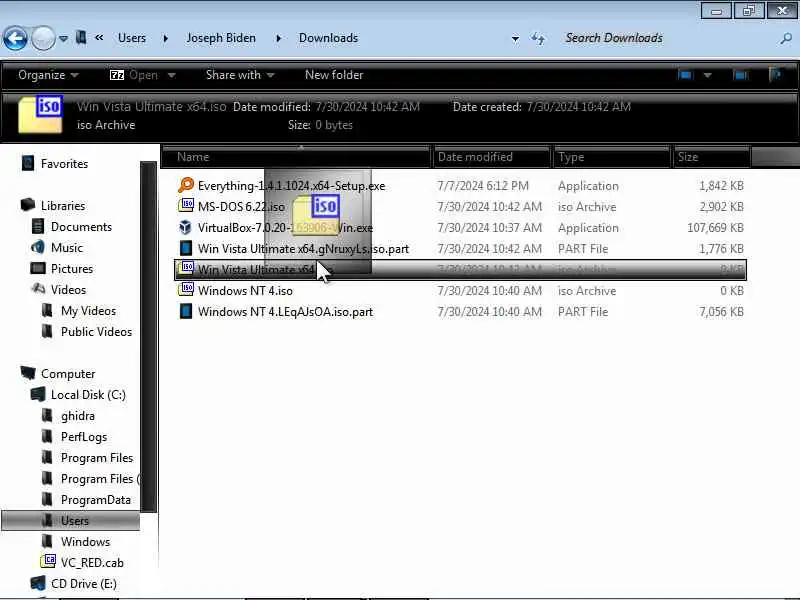Click the Computer icon in navigation pane
The width and height of the screenshot is (800, 600).
(28, 373)
